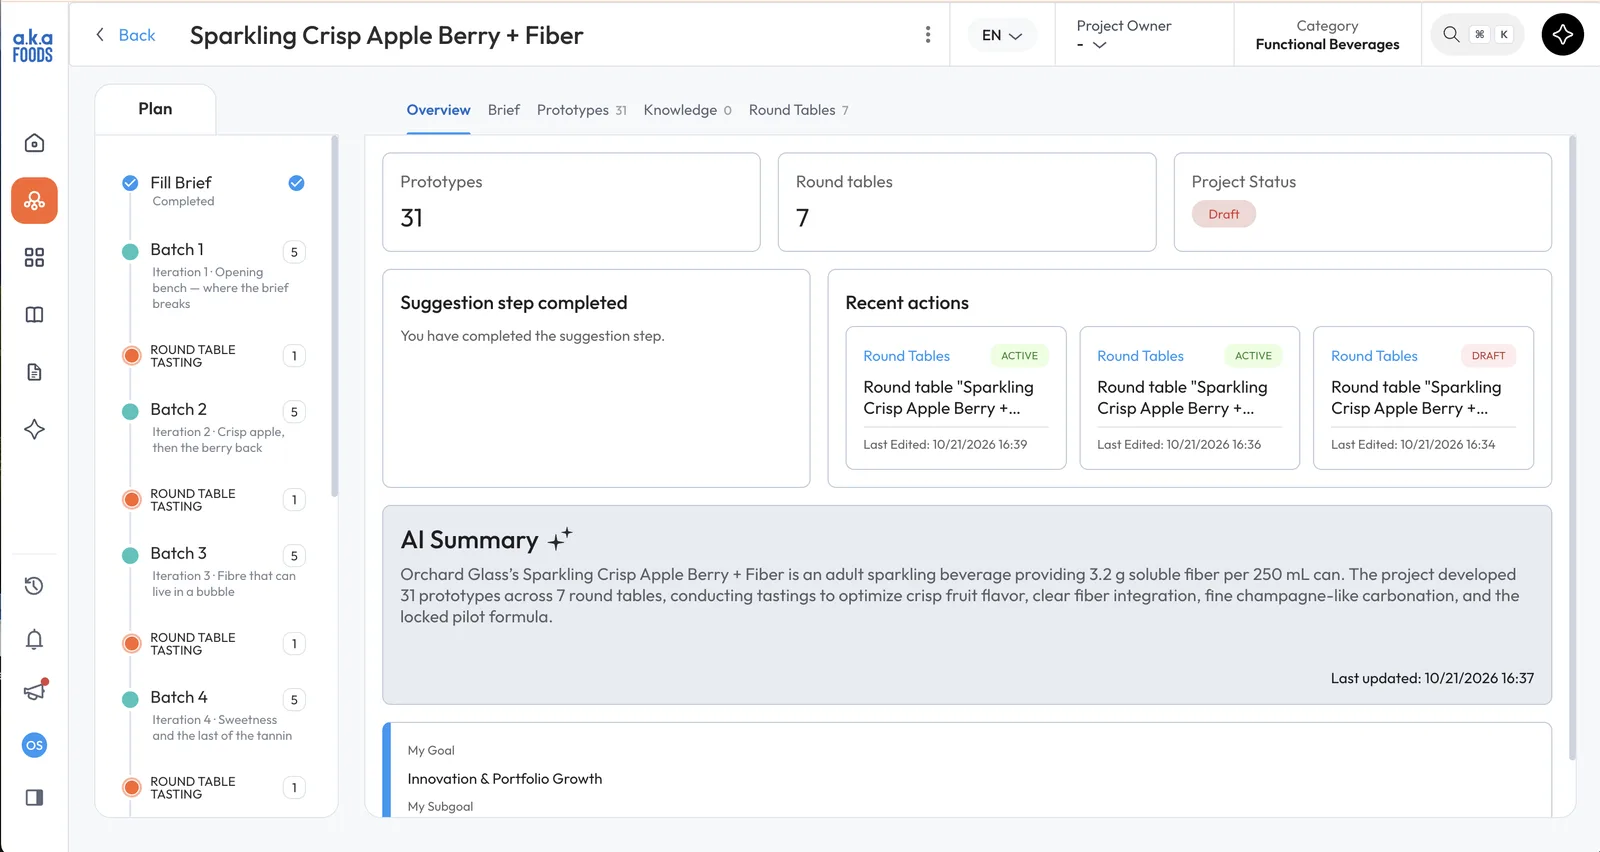Click the main content vertical scrollbar
Viewport: 1600px width, 852px height.
pos(1573,448)
